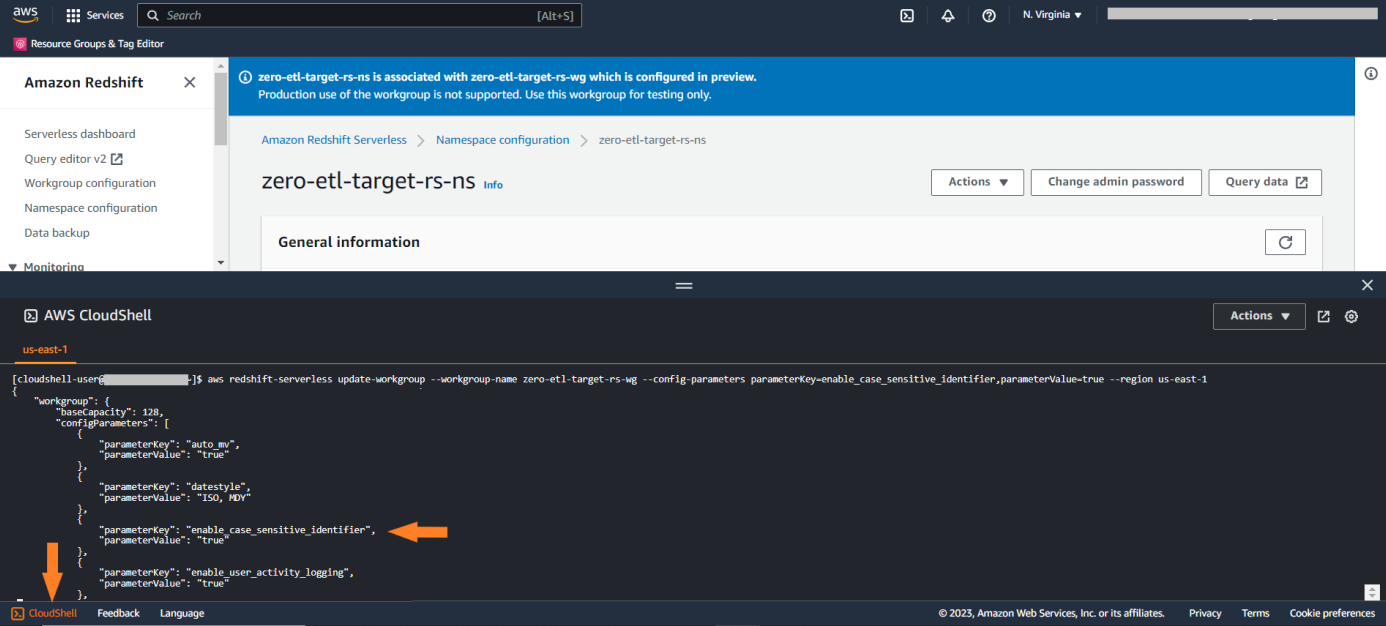Click the CloudShell icon in the footer
The width and height of the screenshot is (1386, 626).
coord(18,613)
